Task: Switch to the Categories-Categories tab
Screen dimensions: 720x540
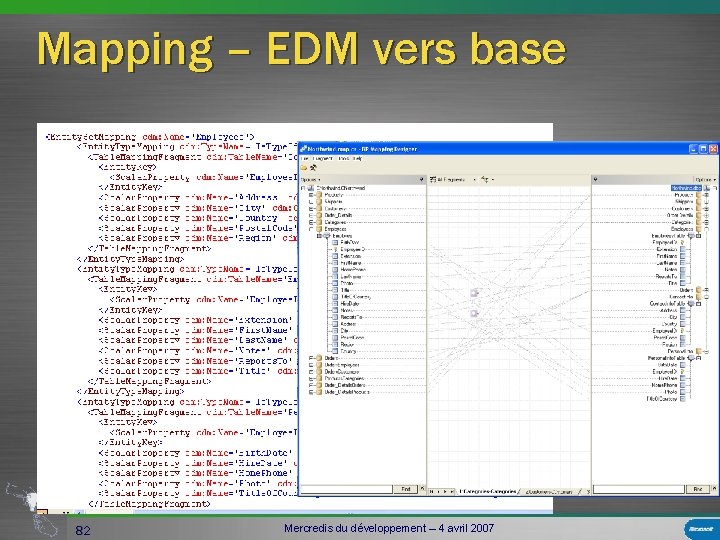Action: coord(488,491)
